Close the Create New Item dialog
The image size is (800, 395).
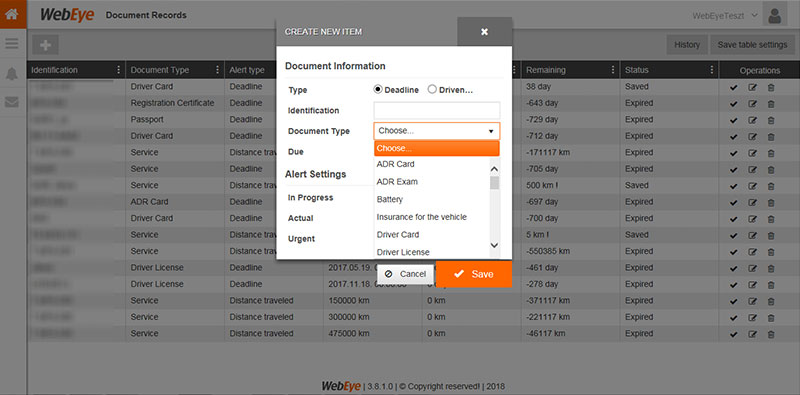coord(484,32)
